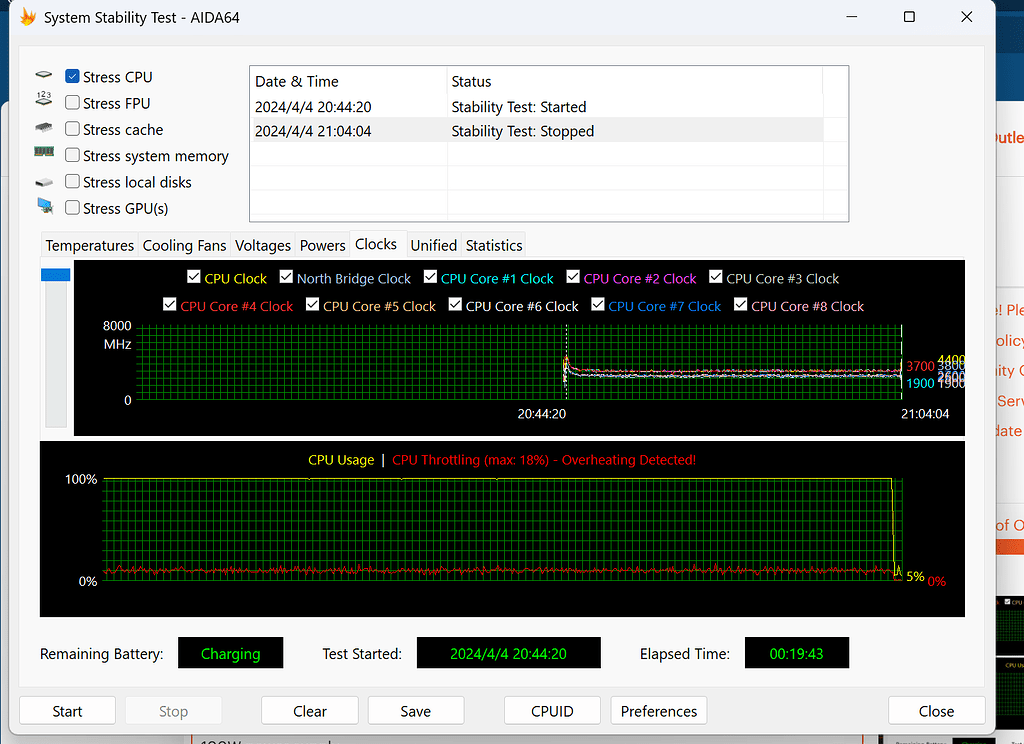Click the FPU icon beside Stress FPU
Image resolution: width=1024 pixels, height=744 pixels.
point(44,102)
